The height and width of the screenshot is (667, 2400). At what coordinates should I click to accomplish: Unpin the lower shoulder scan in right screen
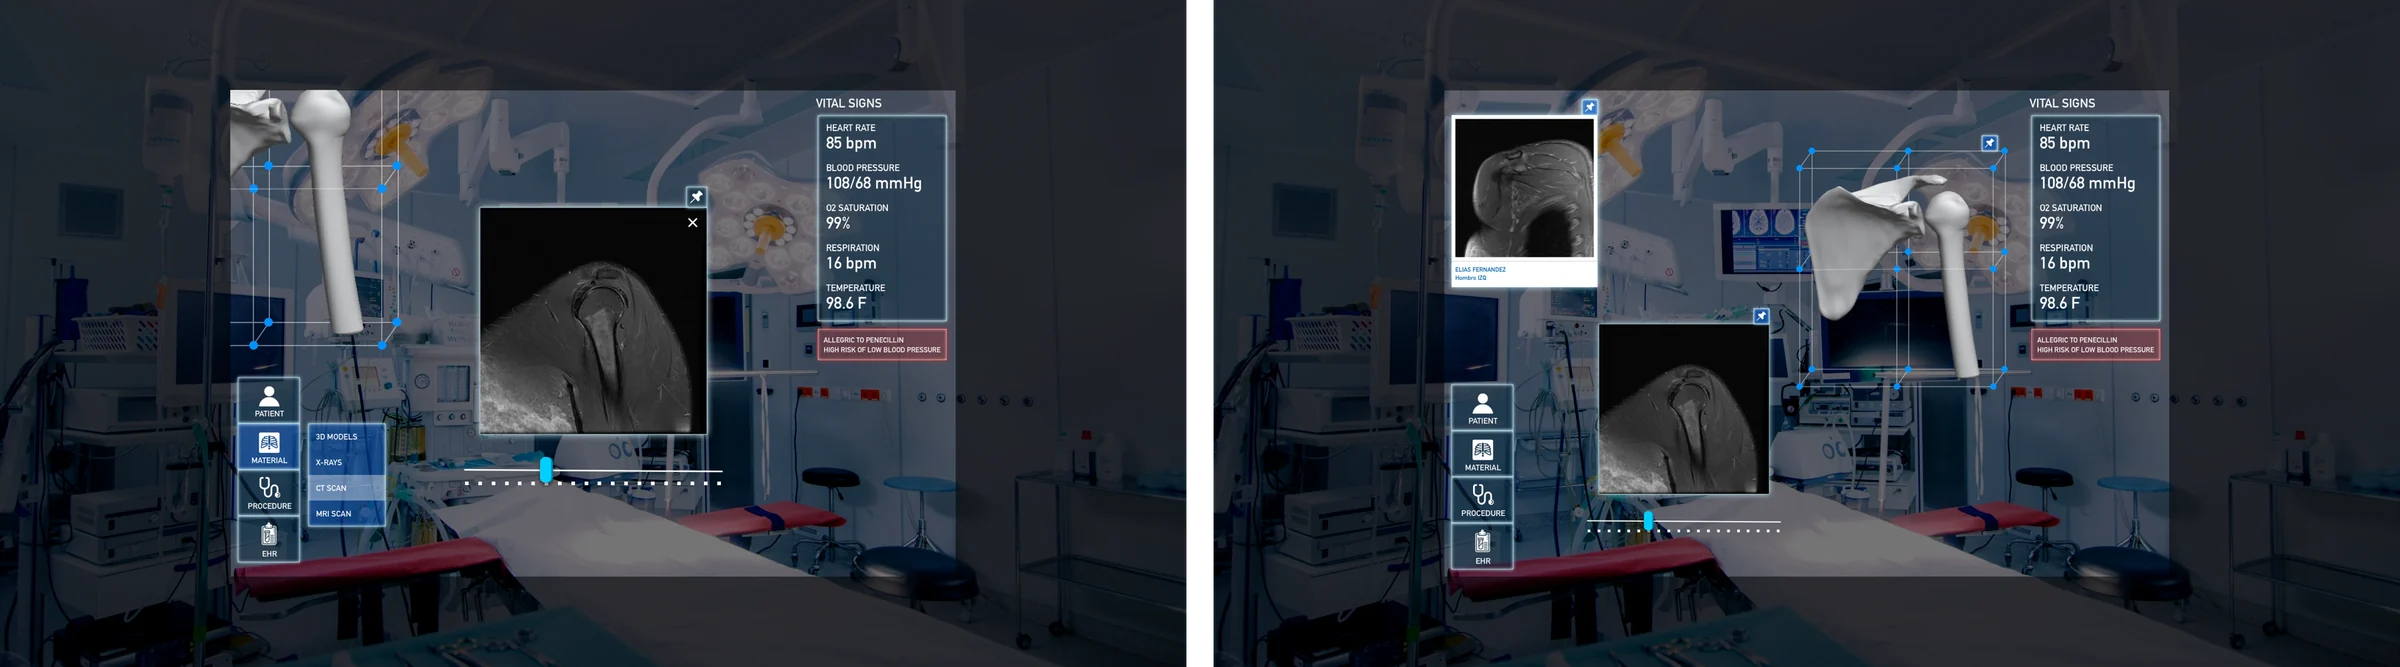1761,316
